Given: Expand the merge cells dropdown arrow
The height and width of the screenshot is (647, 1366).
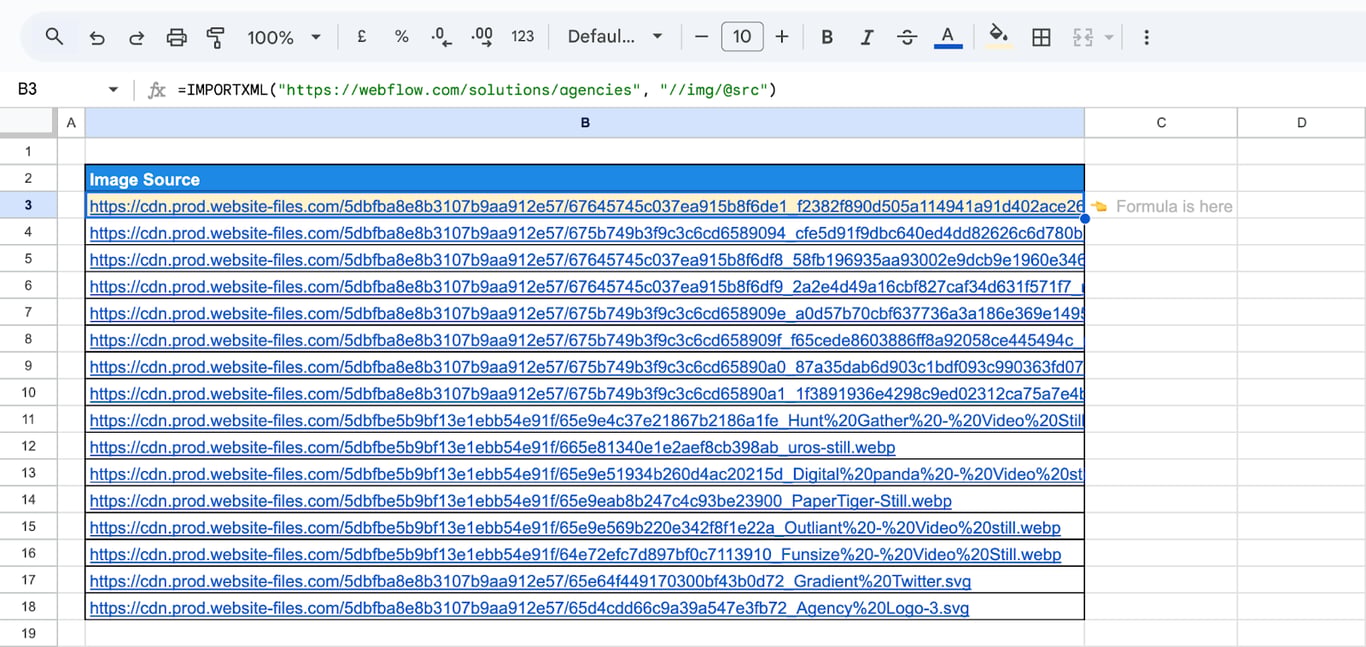Looking at the screenshot, I should coord(1109,37).
